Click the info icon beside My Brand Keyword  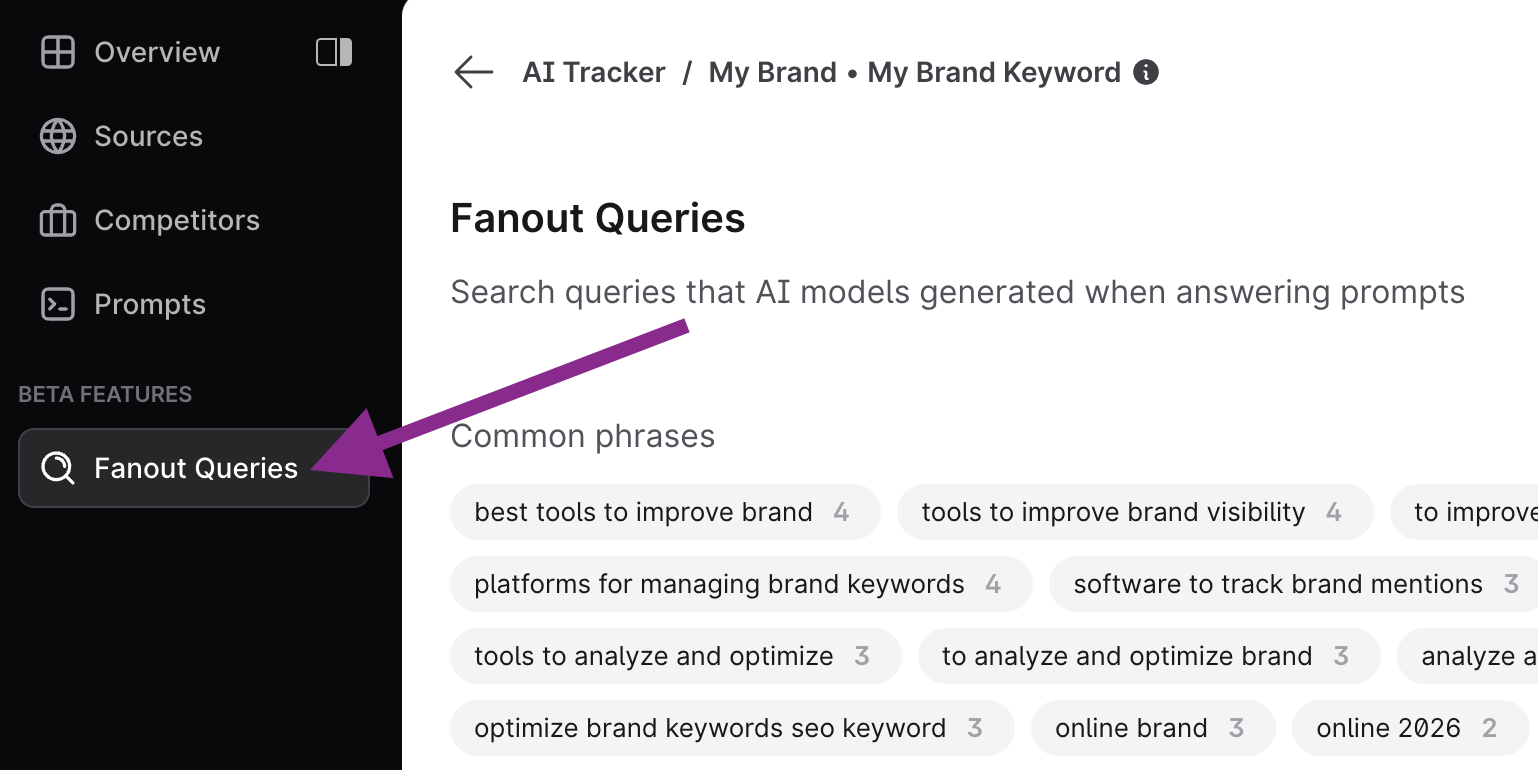1146,73
